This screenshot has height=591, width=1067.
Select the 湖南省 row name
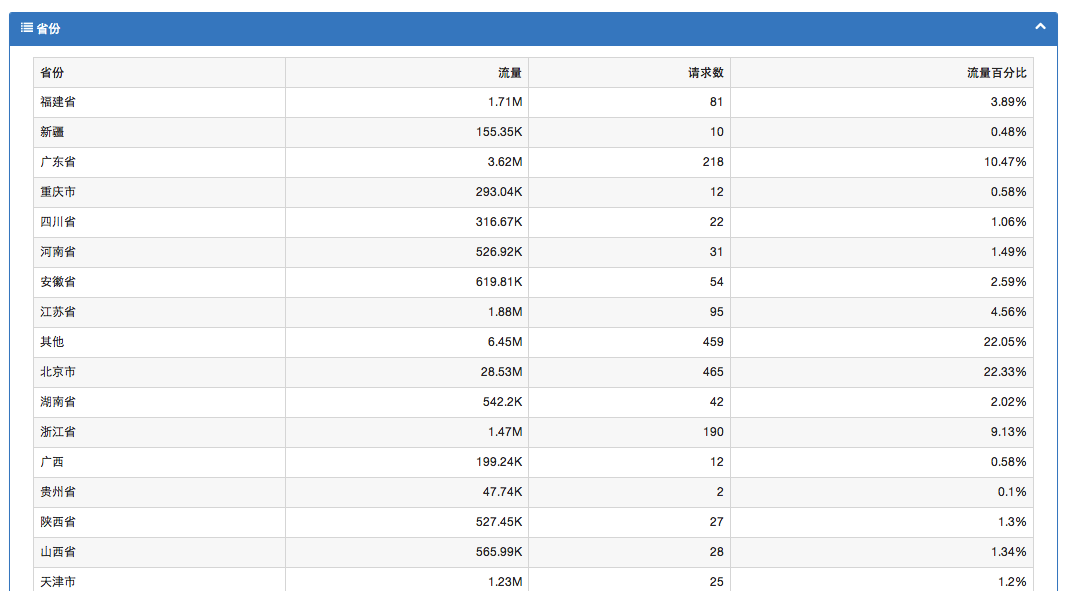tap(58, 402)
